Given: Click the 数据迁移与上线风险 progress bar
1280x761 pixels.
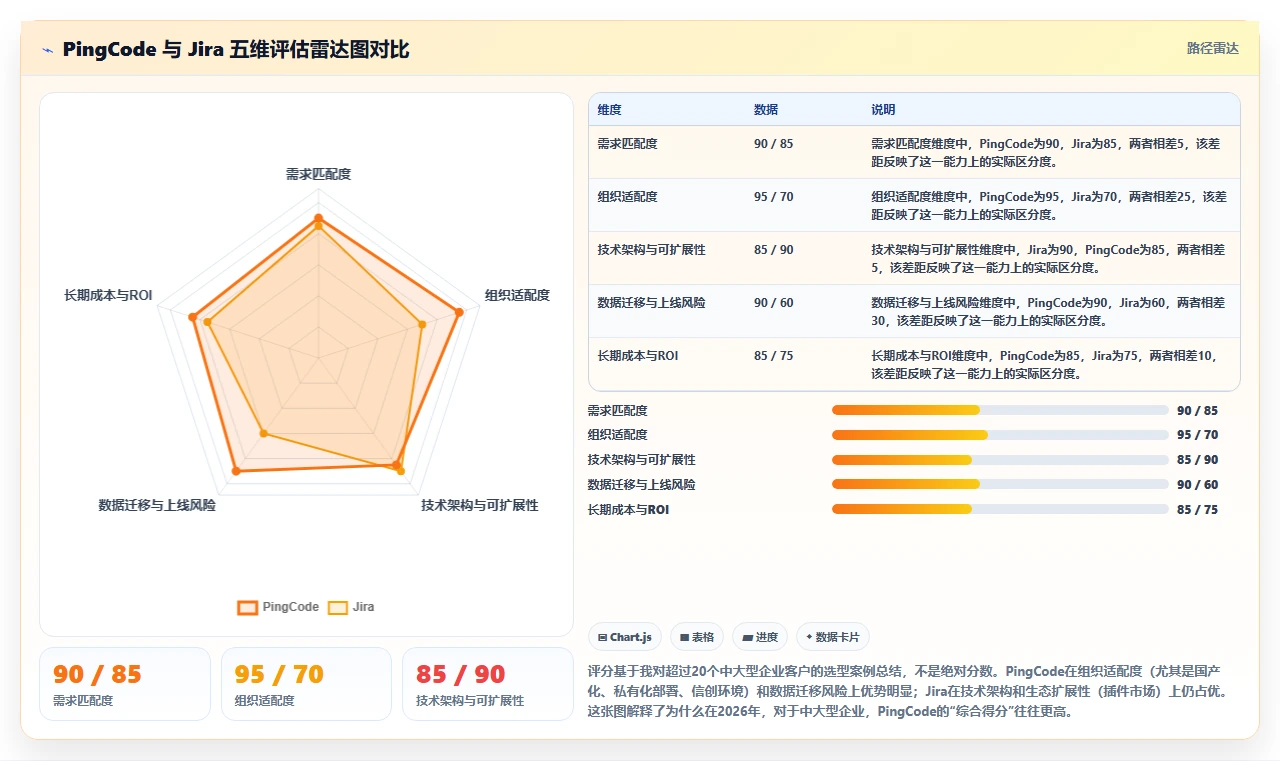Looking at the screenshot, I should click(x=1000, y=484).
